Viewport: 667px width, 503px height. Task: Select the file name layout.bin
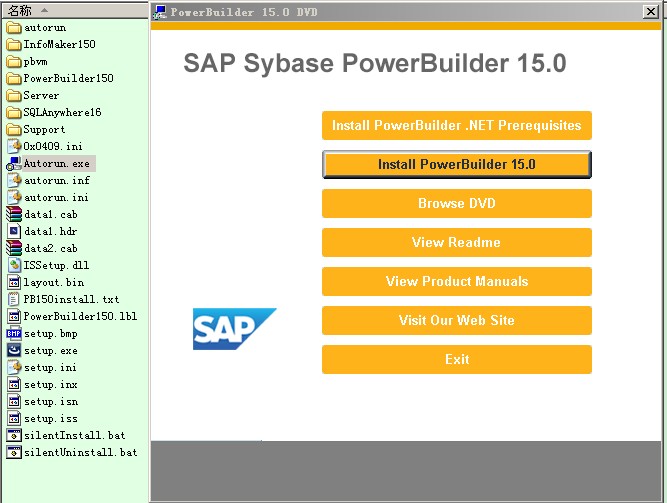click(54, 283)
